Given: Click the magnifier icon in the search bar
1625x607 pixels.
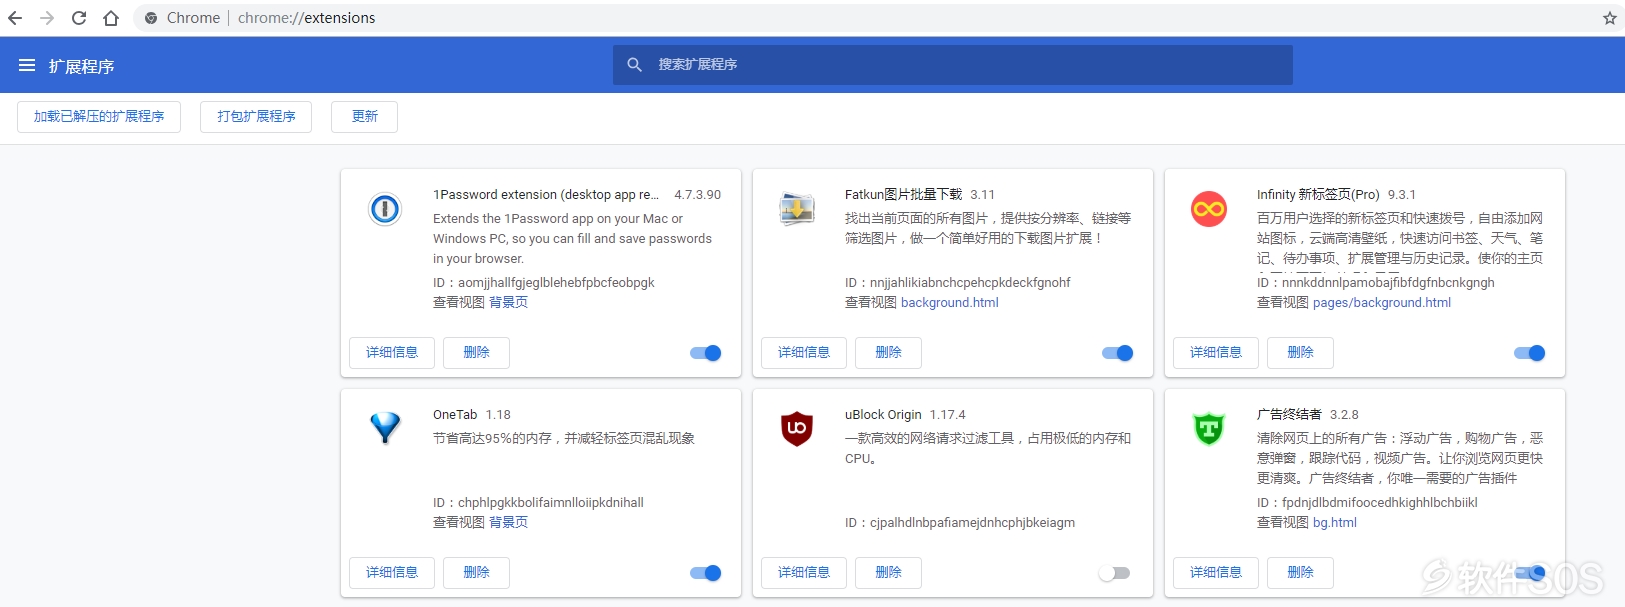Looking at the screenshot, I should pyautogui.click(x=634, y=65).
